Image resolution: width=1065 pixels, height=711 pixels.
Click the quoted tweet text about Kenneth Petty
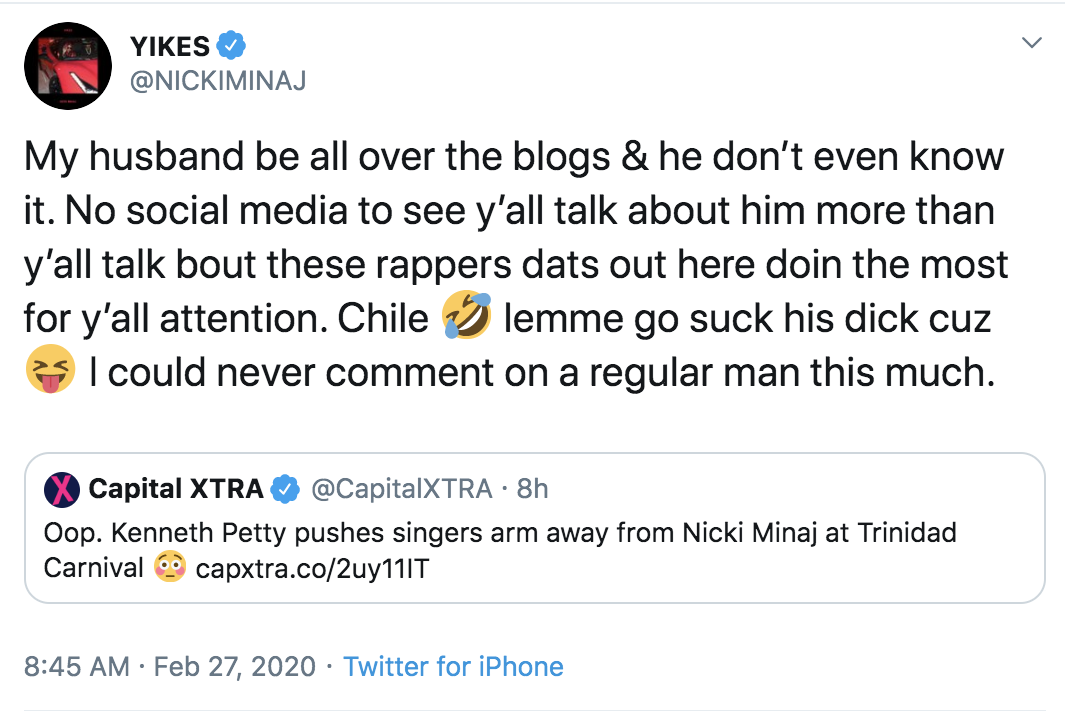pos(500,532)
